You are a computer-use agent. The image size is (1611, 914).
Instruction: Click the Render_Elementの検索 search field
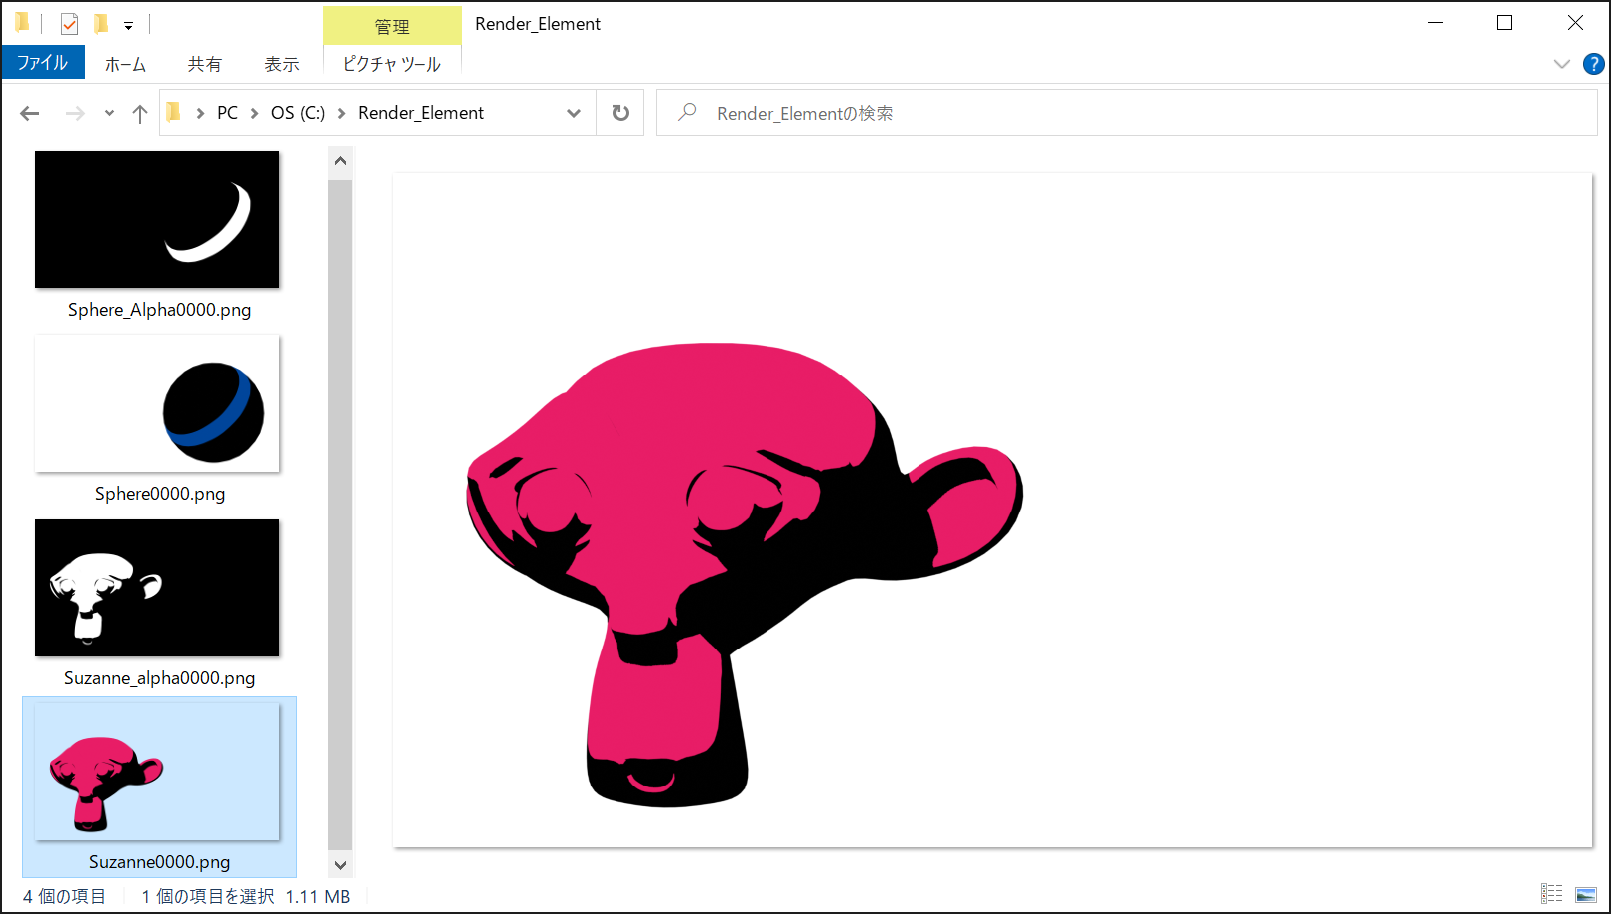pos(1126,113)
